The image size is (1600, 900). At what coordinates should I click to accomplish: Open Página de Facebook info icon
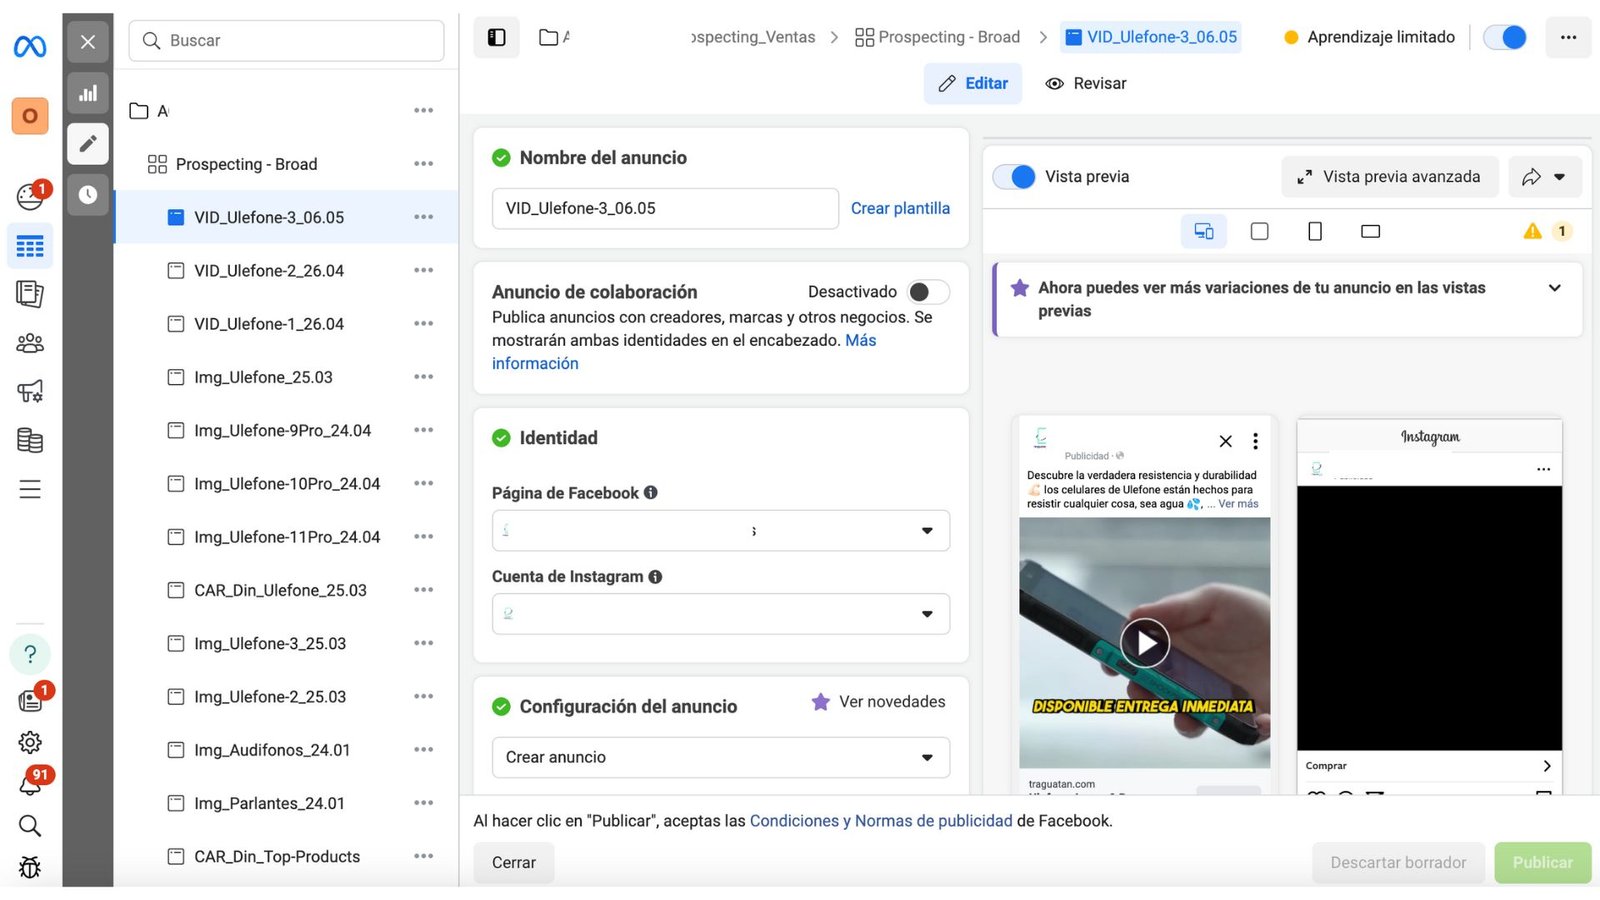click(x=651, y=493)
